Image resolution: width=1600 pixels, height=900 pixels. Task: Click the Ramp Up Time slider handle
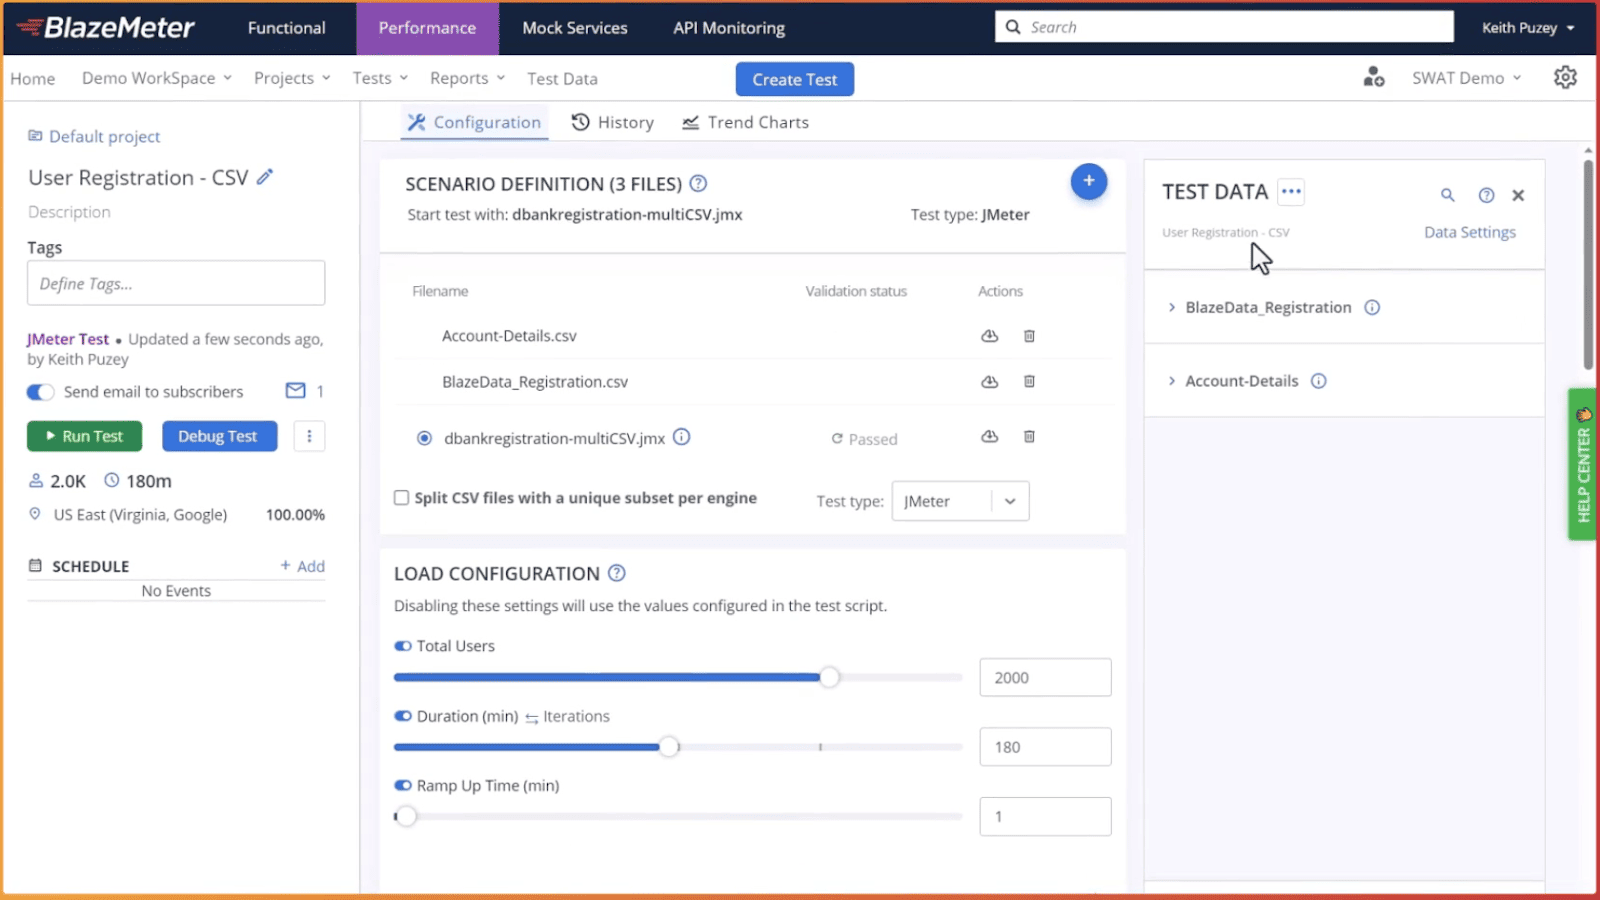pos(405,816)
